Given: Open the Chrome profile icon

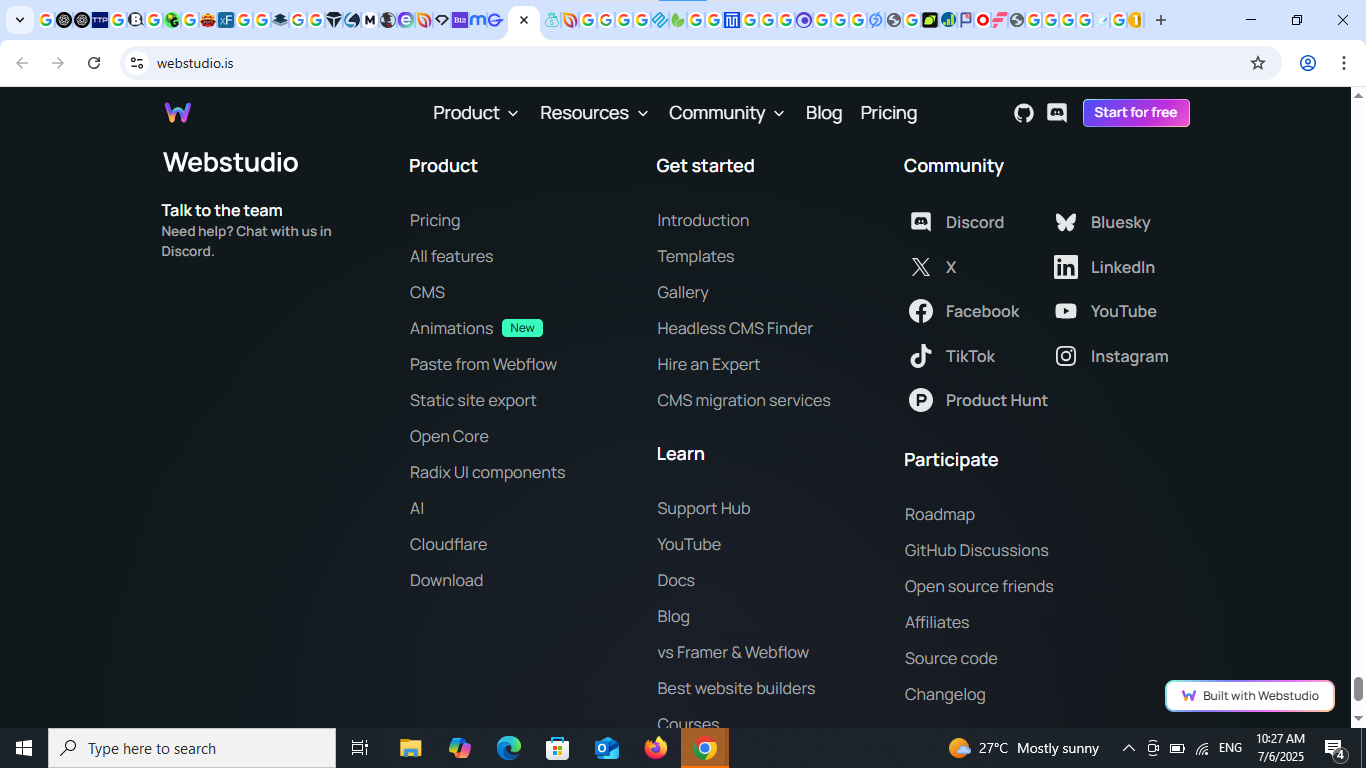Looking at the screenshot, I should (1308, 63).
